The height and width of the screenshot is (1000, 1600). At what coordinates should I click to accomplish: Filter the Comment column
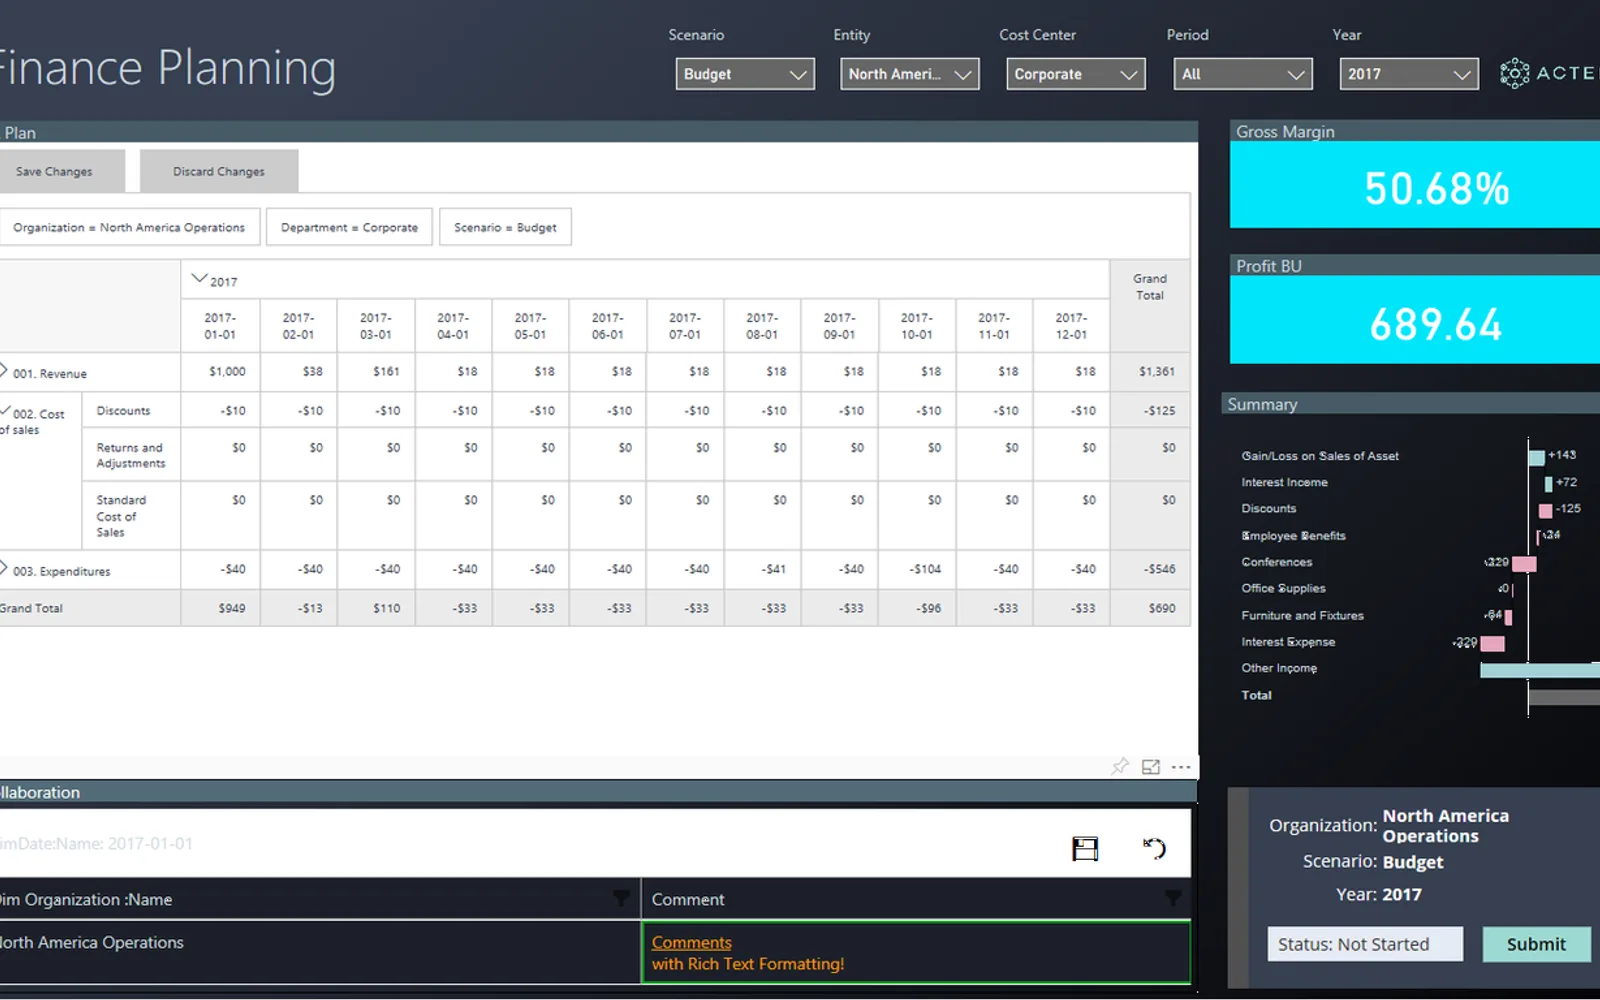[1173, 898]
